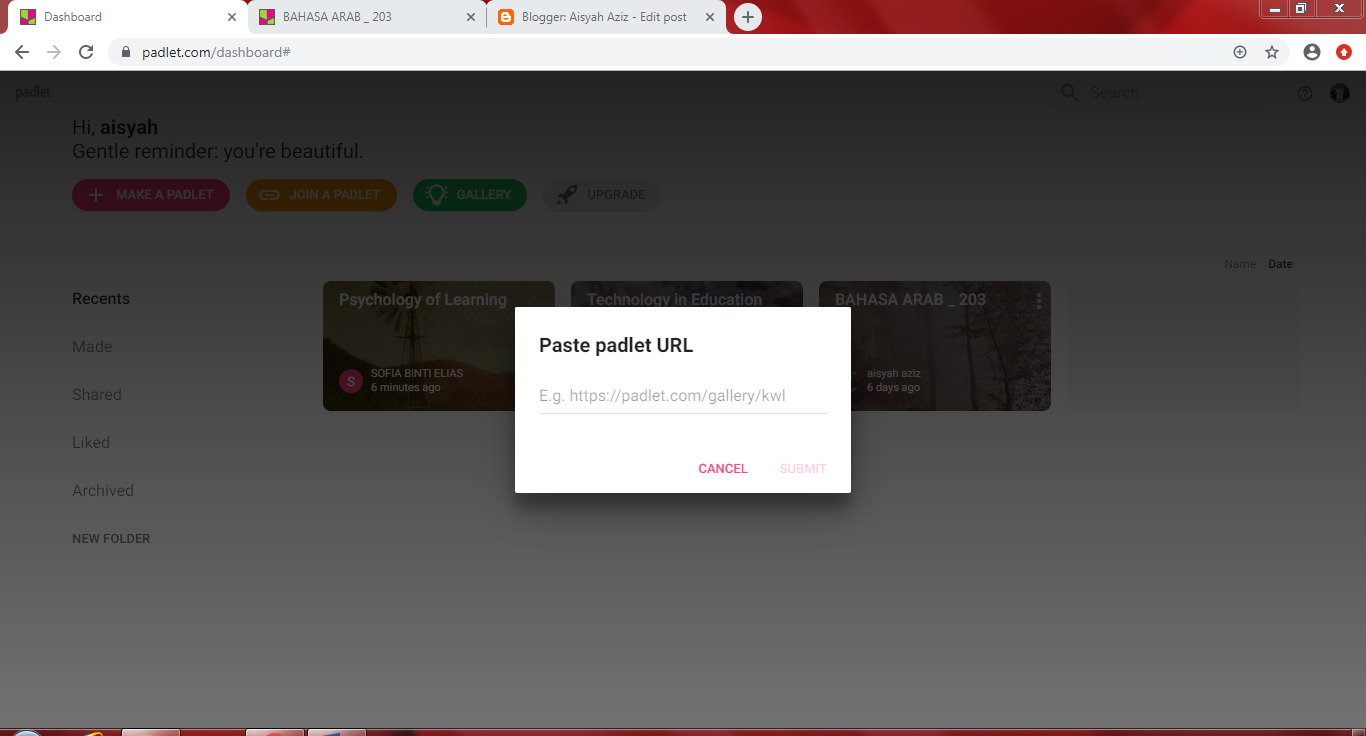The image size is (1366, 736).
Task: Switch to the BAHASA ARAB _ 203 tab
Action: tap(368, 17)
